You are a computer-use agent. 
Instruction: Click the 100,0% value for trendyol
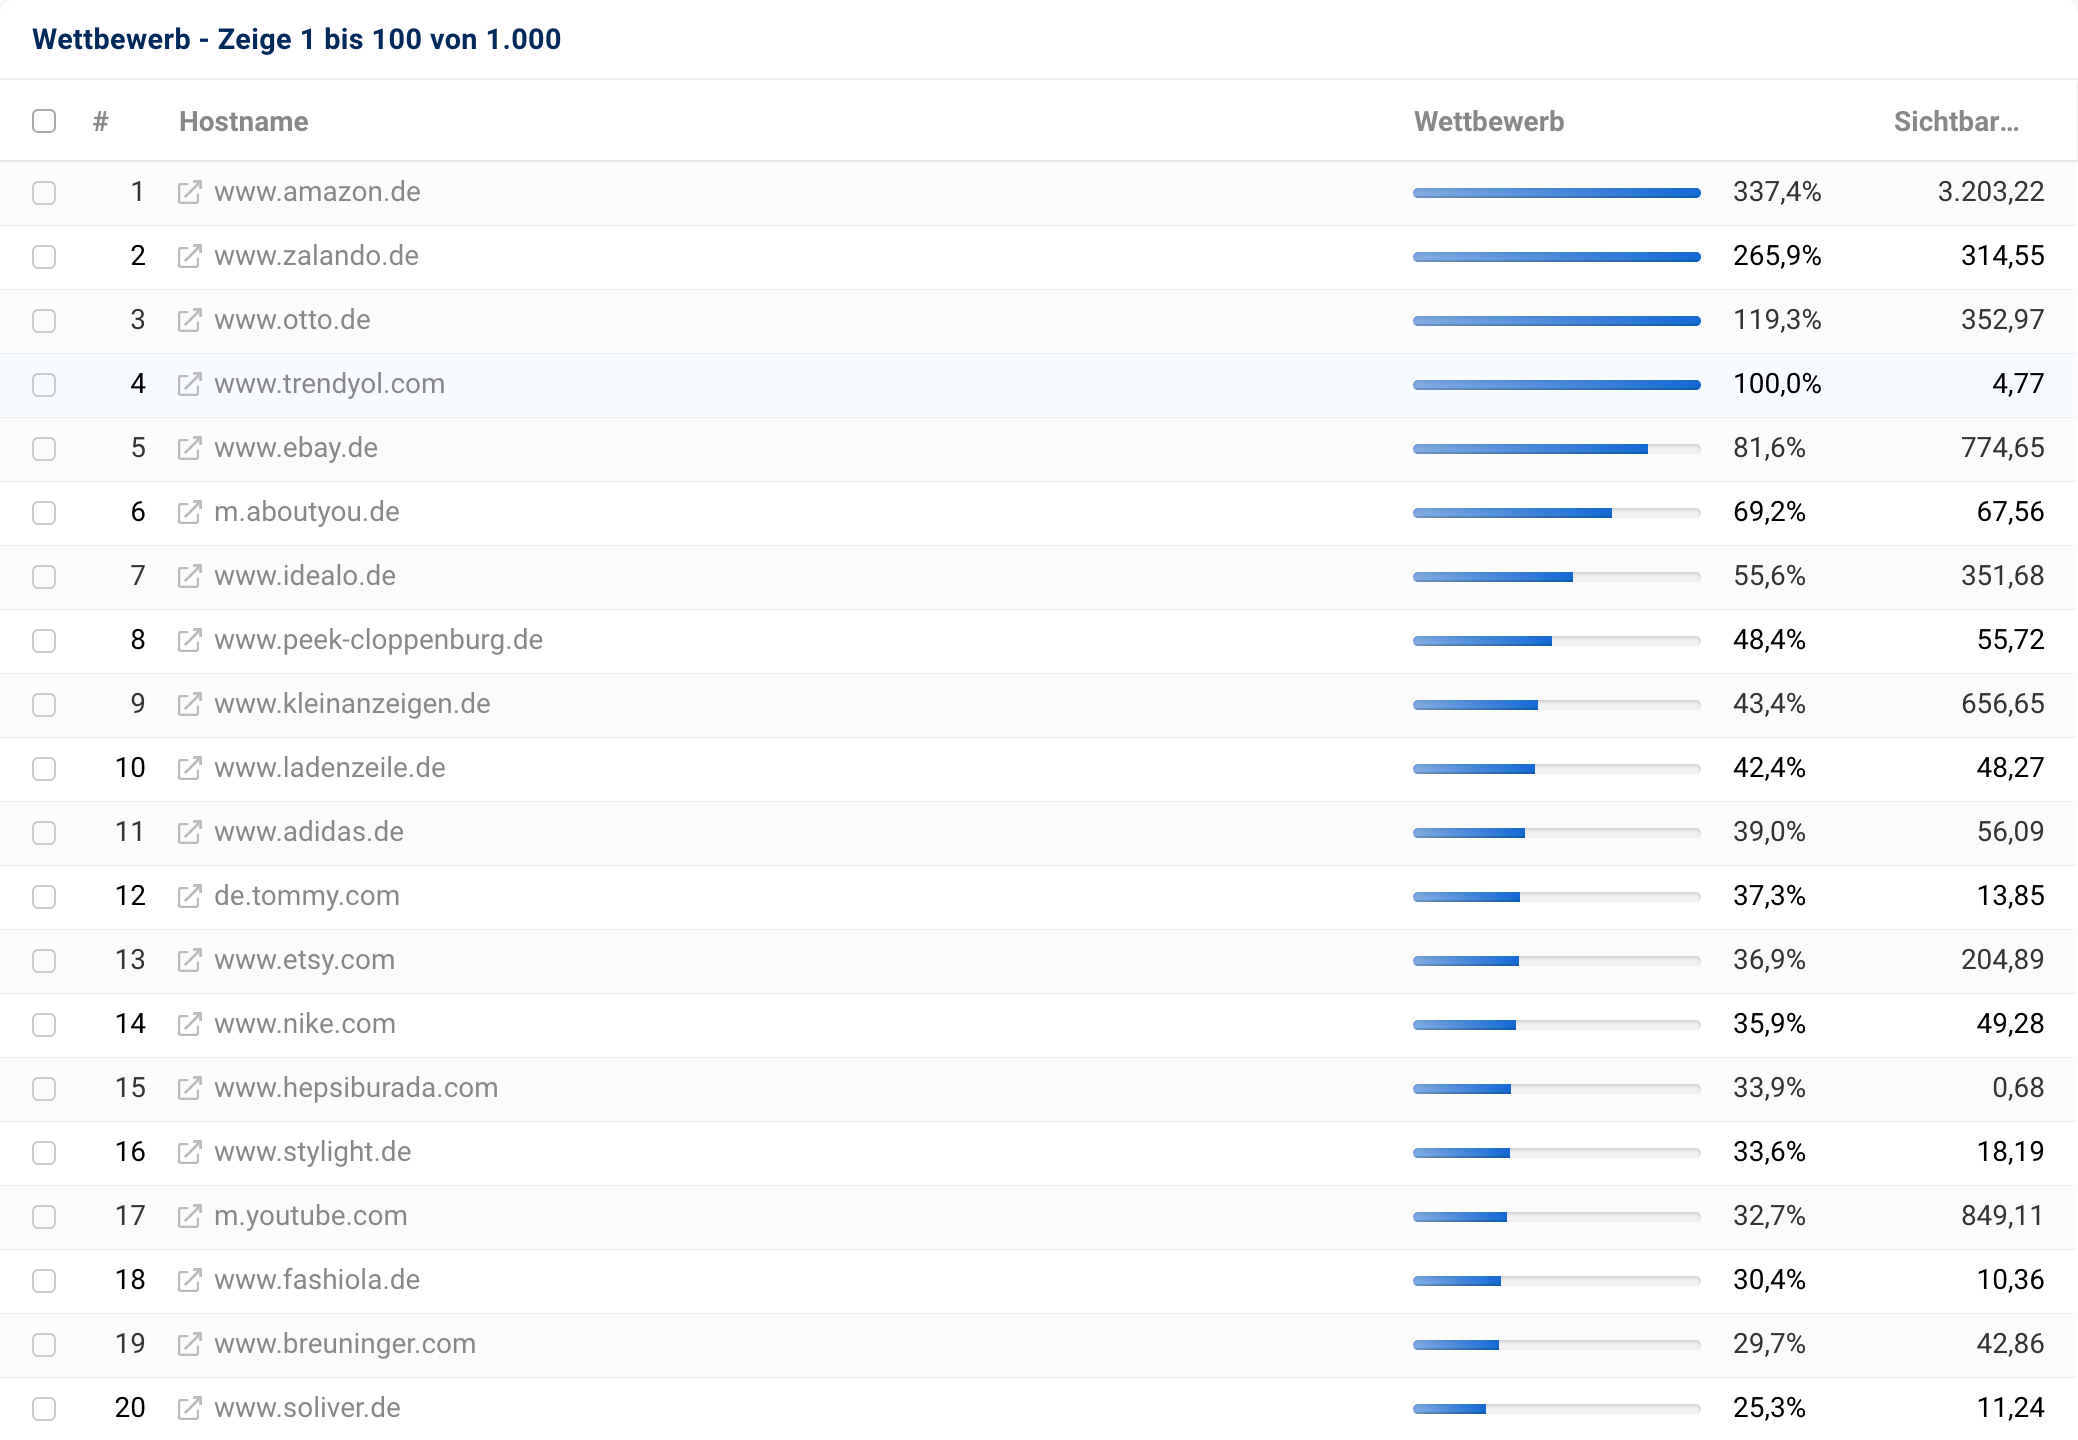1777,384
